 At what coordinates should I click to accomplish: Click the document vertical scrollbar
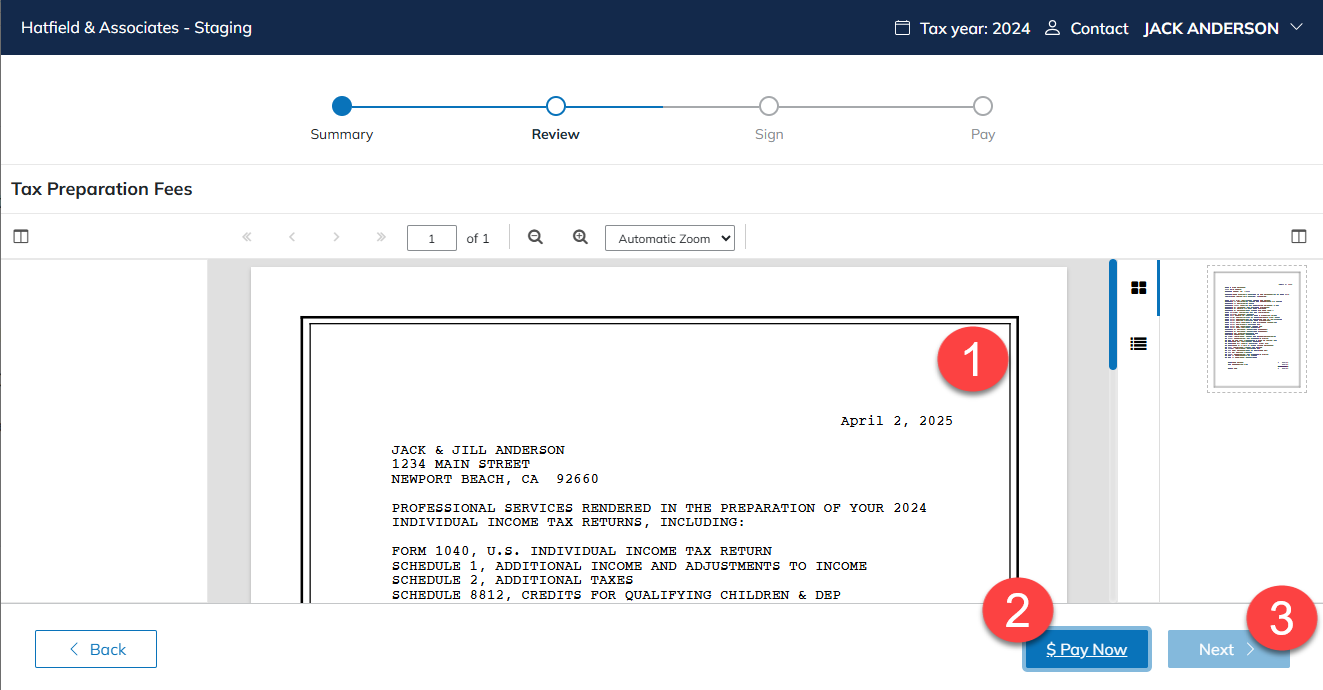point(1113,315)
